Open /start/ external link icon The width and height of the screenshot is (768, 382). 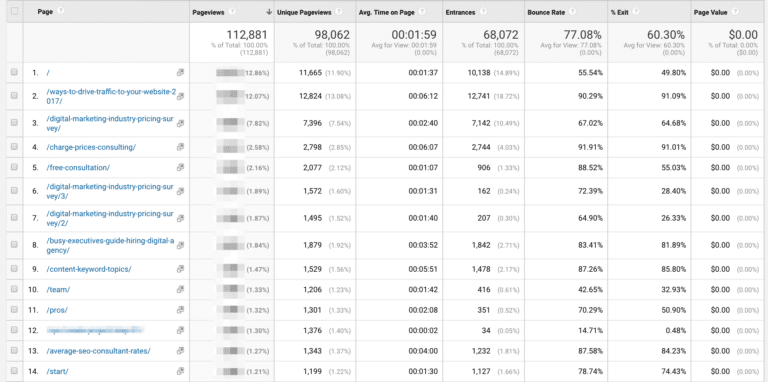click(x=180, y=371)
